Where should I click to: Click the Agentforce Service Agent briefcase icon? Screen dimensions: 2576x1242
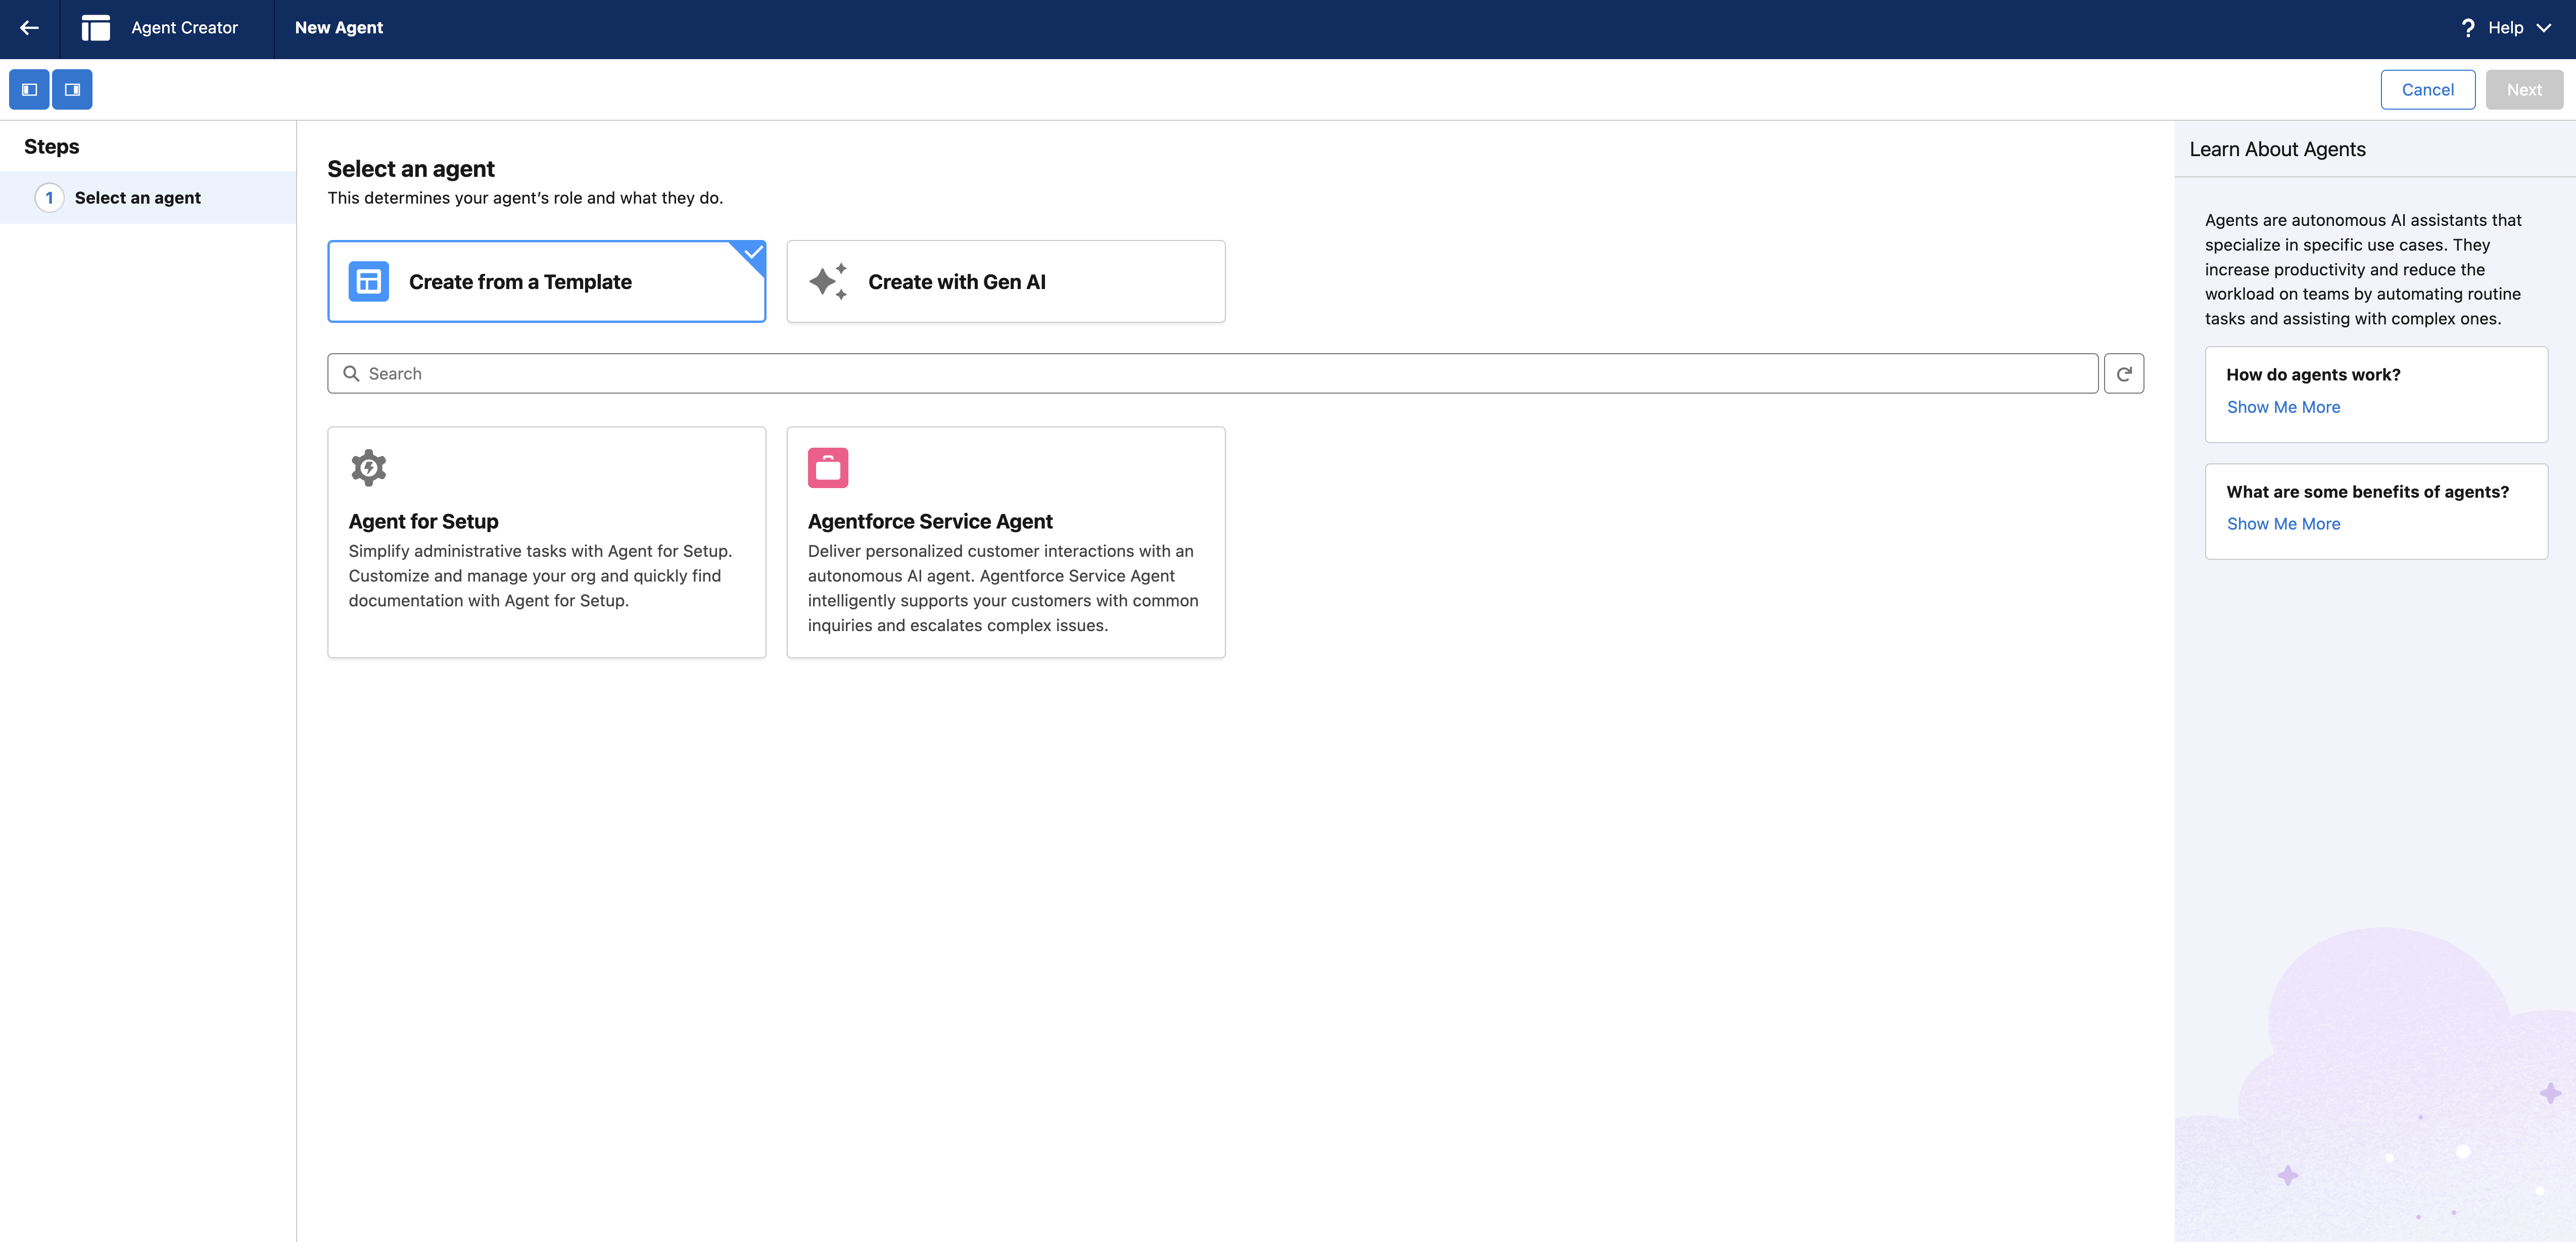click(828, 468)
